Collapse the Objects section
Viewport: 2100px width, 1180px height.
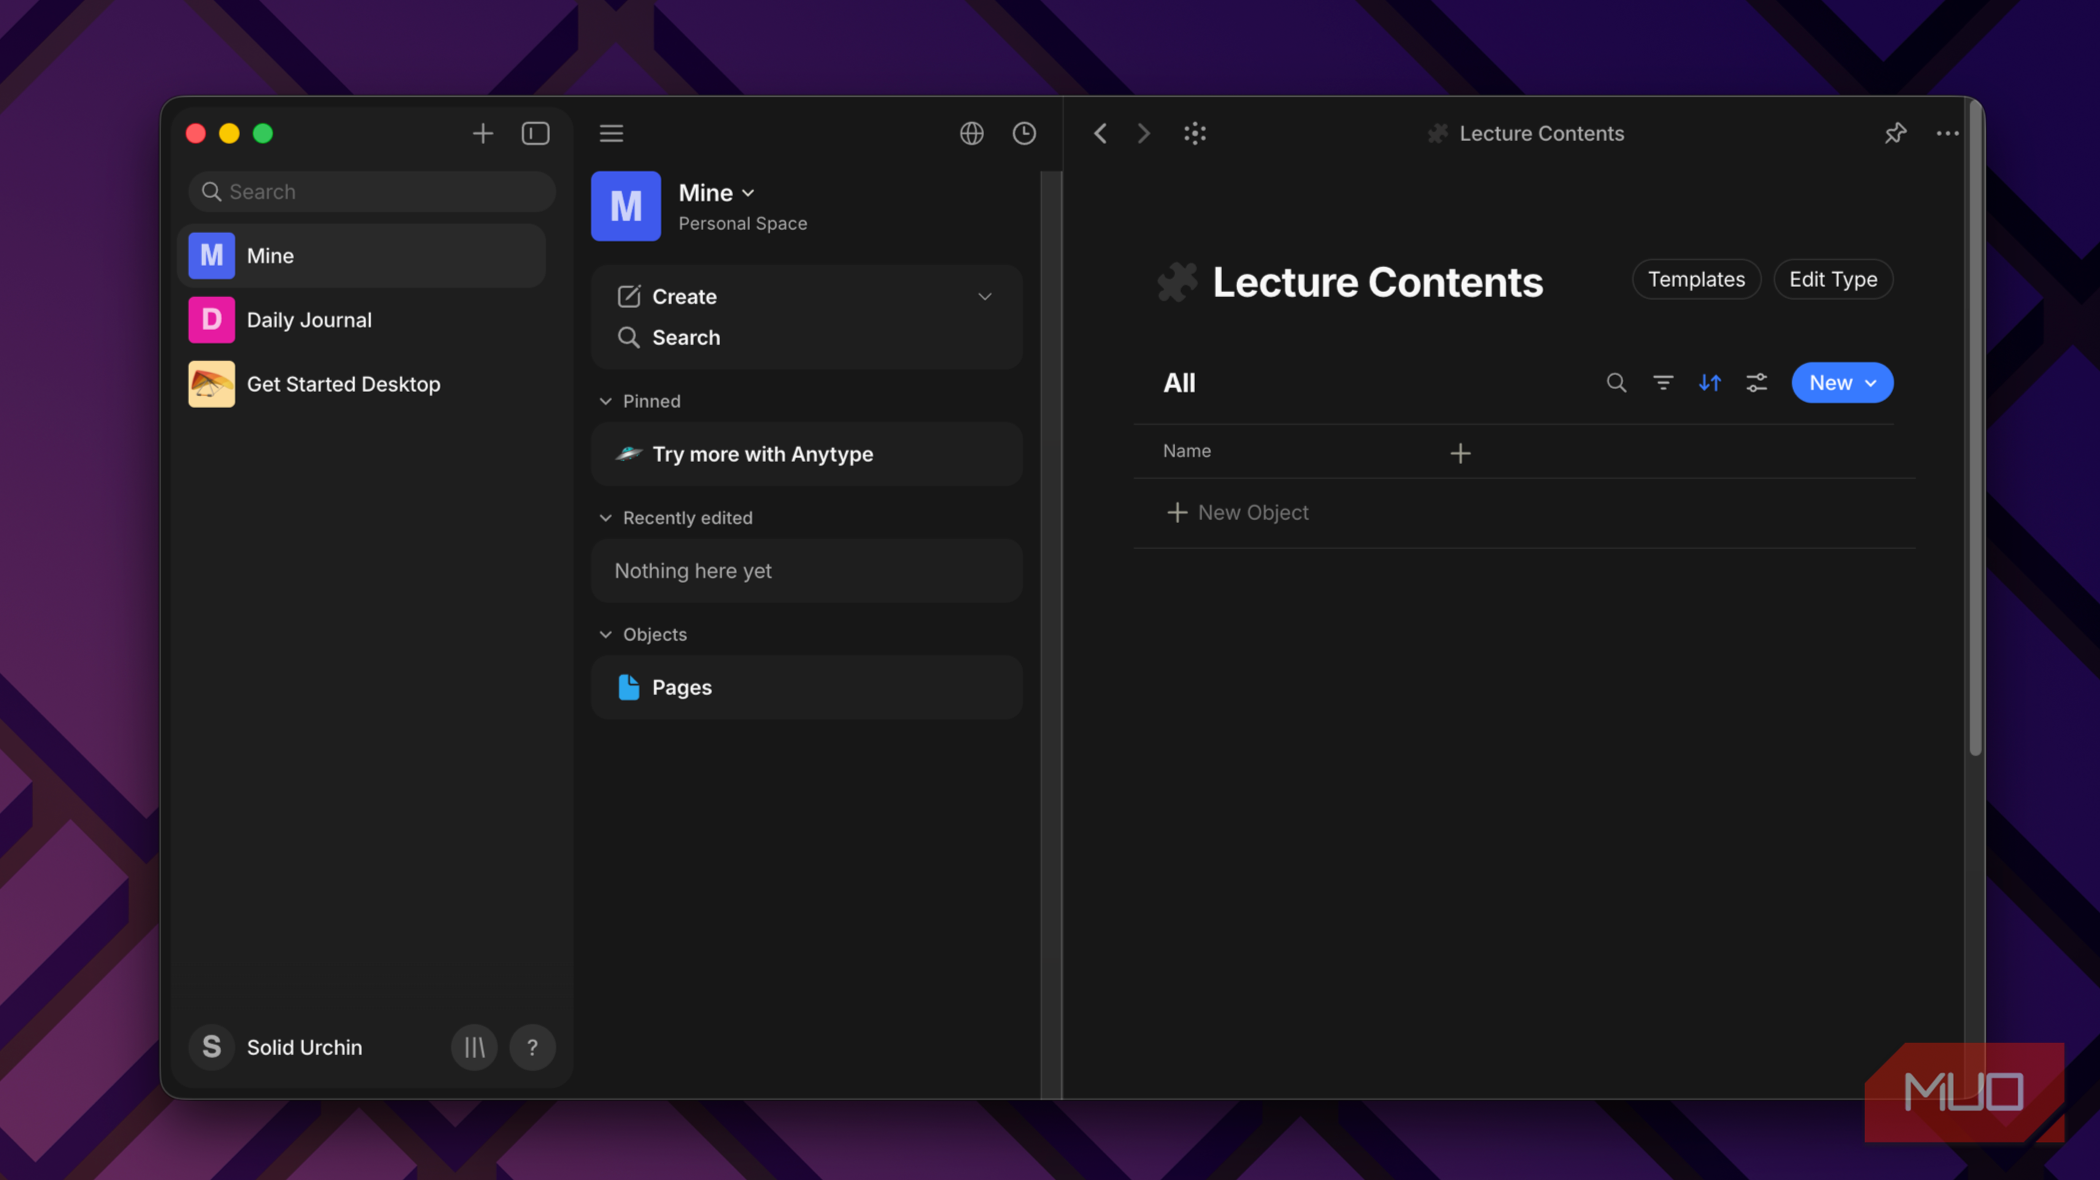click(605, 635)
